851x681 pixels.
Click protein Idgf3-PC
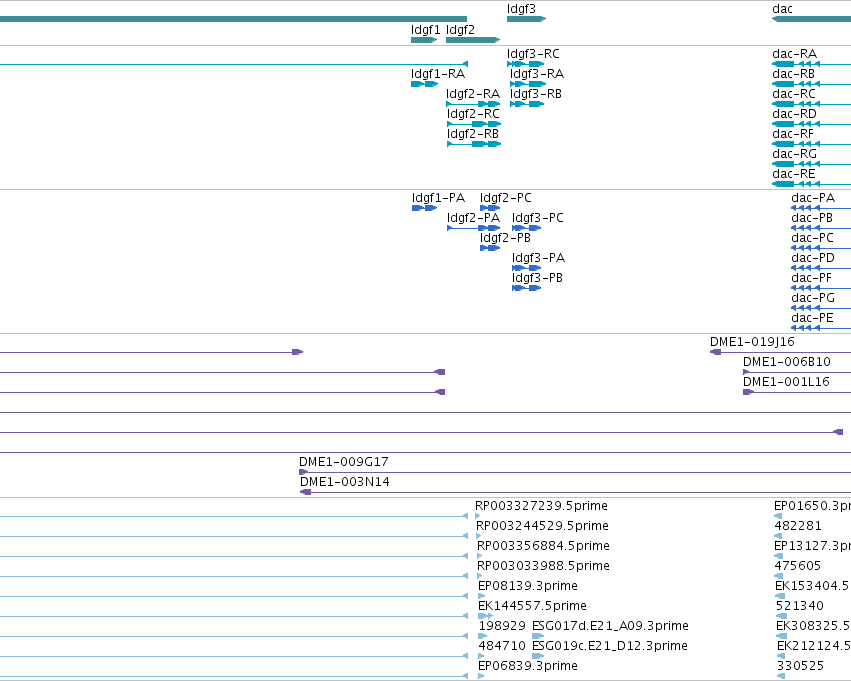click(x=538, y=218)
